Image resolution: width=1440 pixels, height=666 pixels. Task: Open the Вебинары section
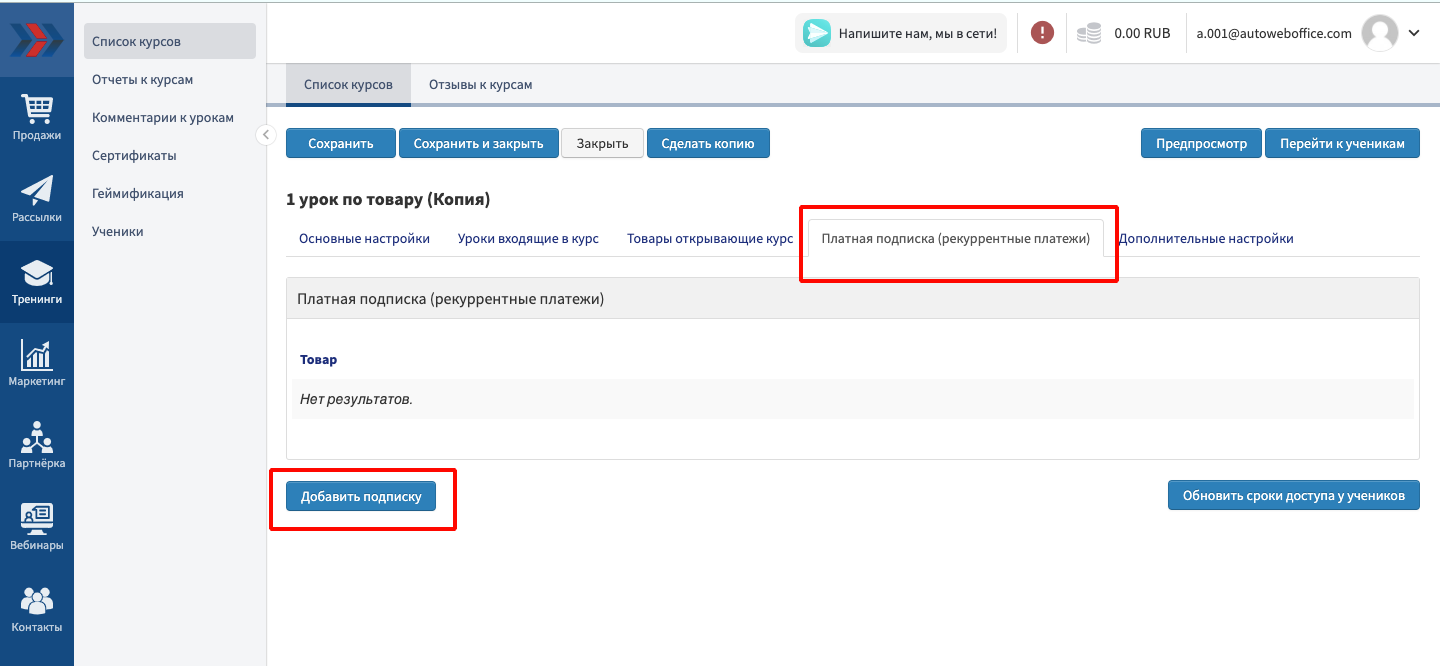click(x=37, y=527)
